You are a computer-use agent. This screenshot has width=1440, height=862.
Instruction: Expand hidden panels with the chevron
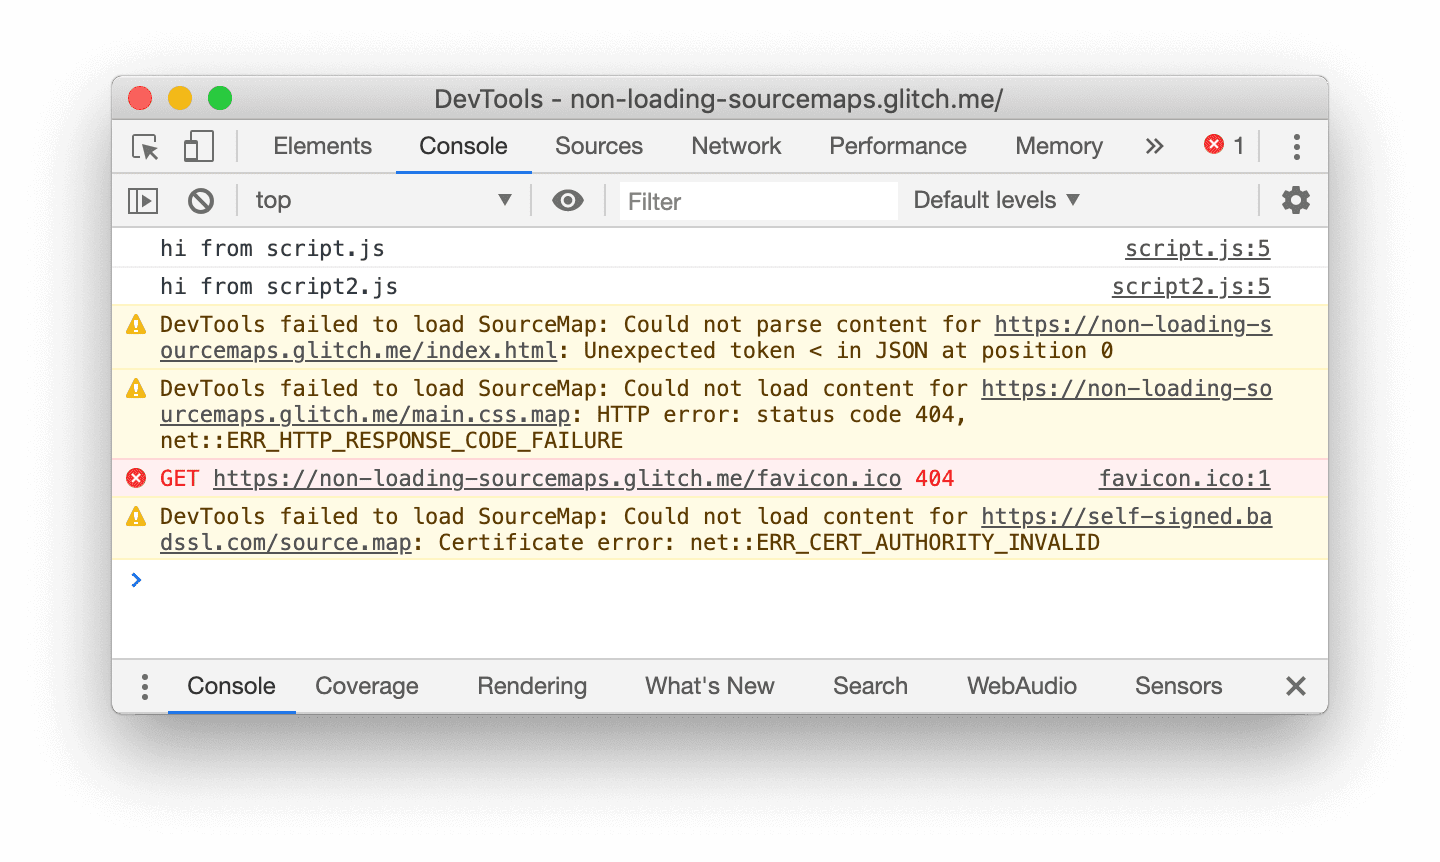[1154, 146]
